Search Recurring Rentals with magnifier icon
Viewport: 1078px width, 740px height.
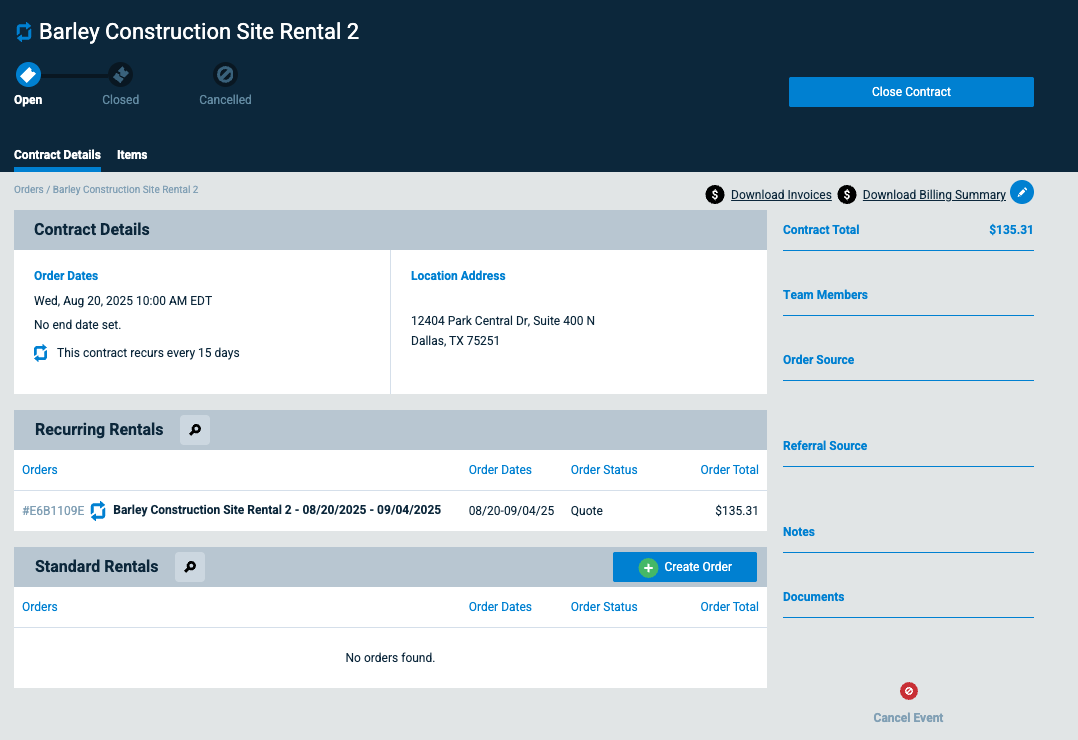(x=195, y=430)
